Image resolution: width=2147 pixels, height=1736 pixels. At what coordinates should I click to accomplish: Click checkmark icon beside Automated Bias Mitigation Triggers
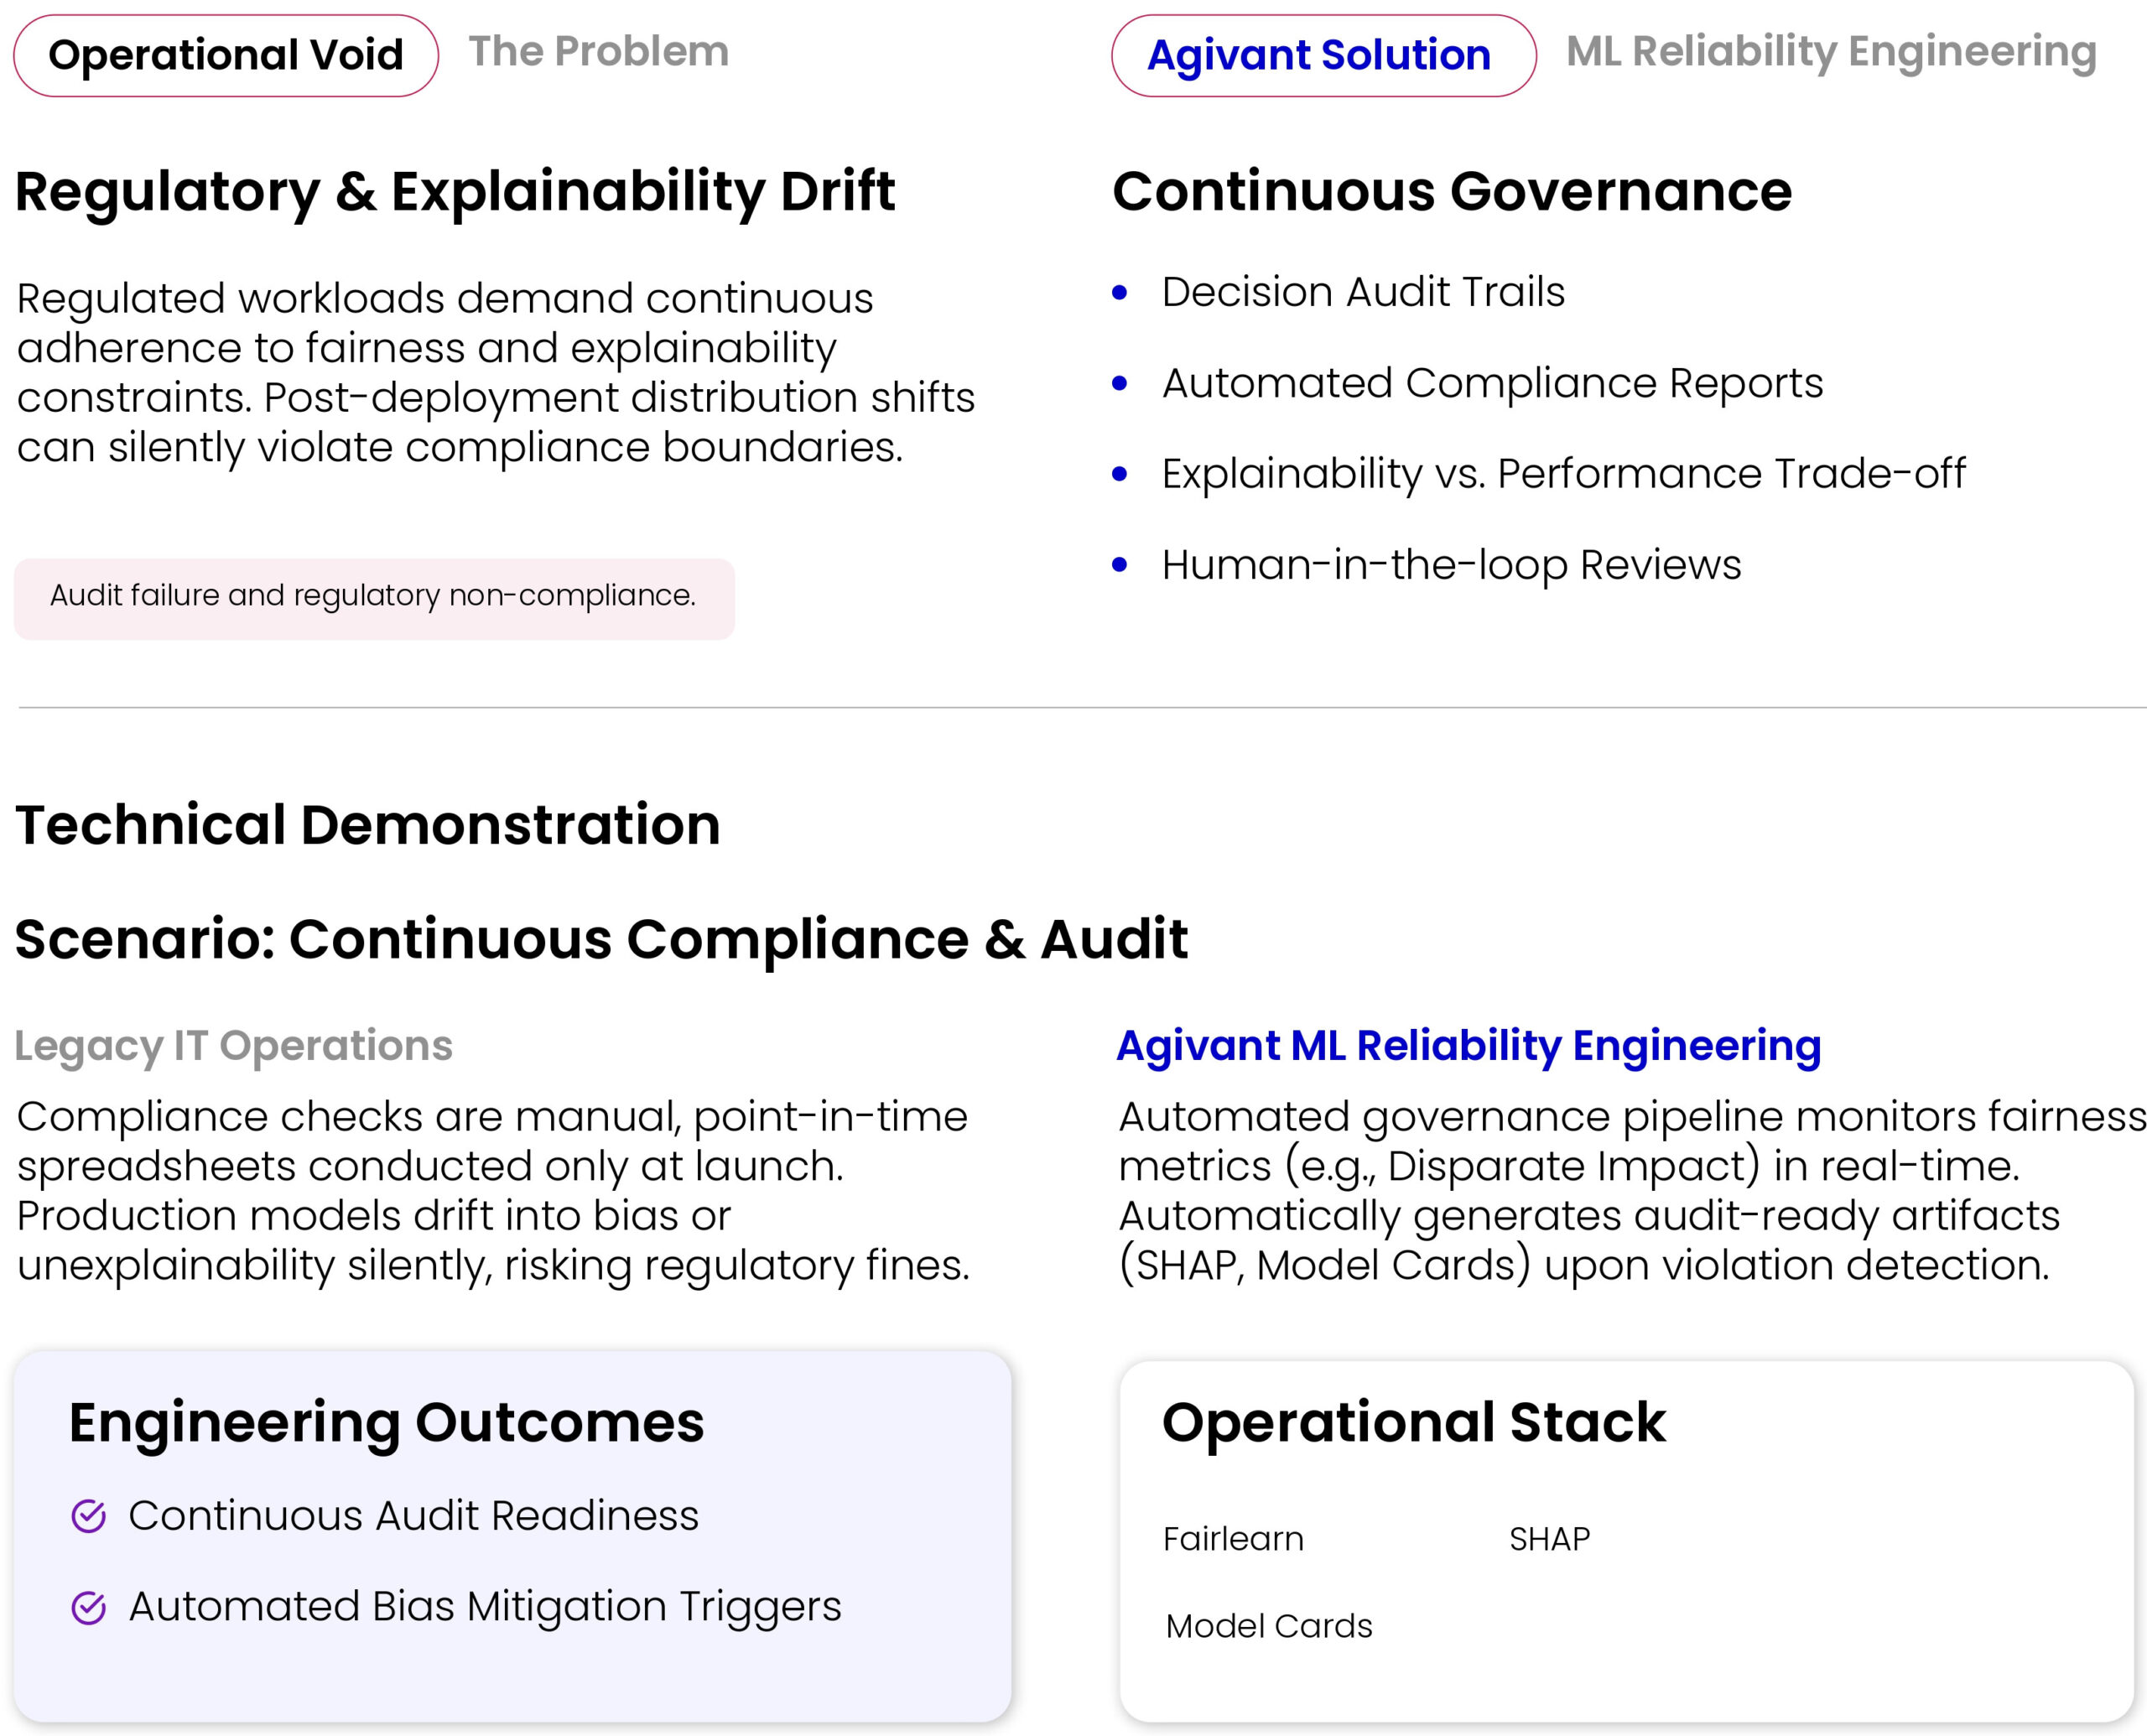click(89, 1608)
